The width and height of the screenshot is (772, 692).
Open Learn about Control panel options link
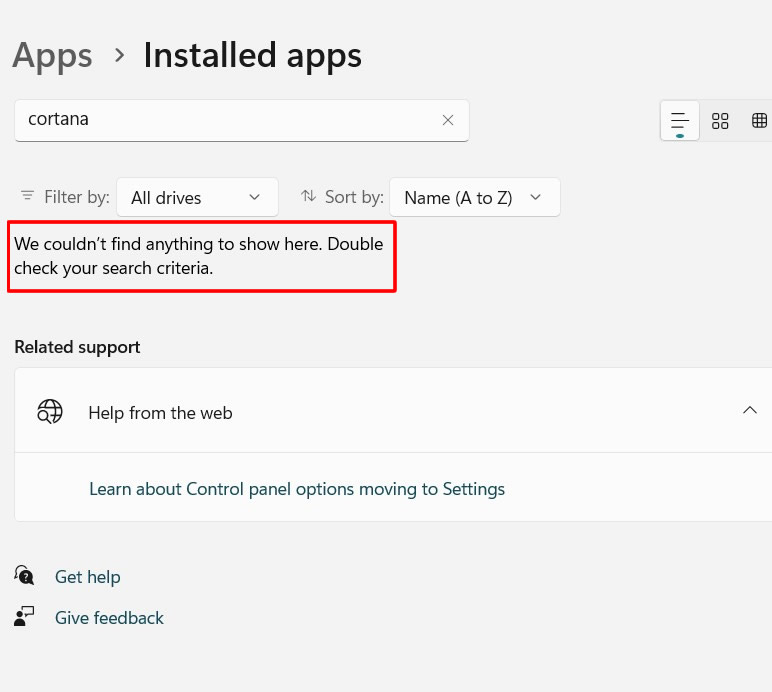[297, 489]
